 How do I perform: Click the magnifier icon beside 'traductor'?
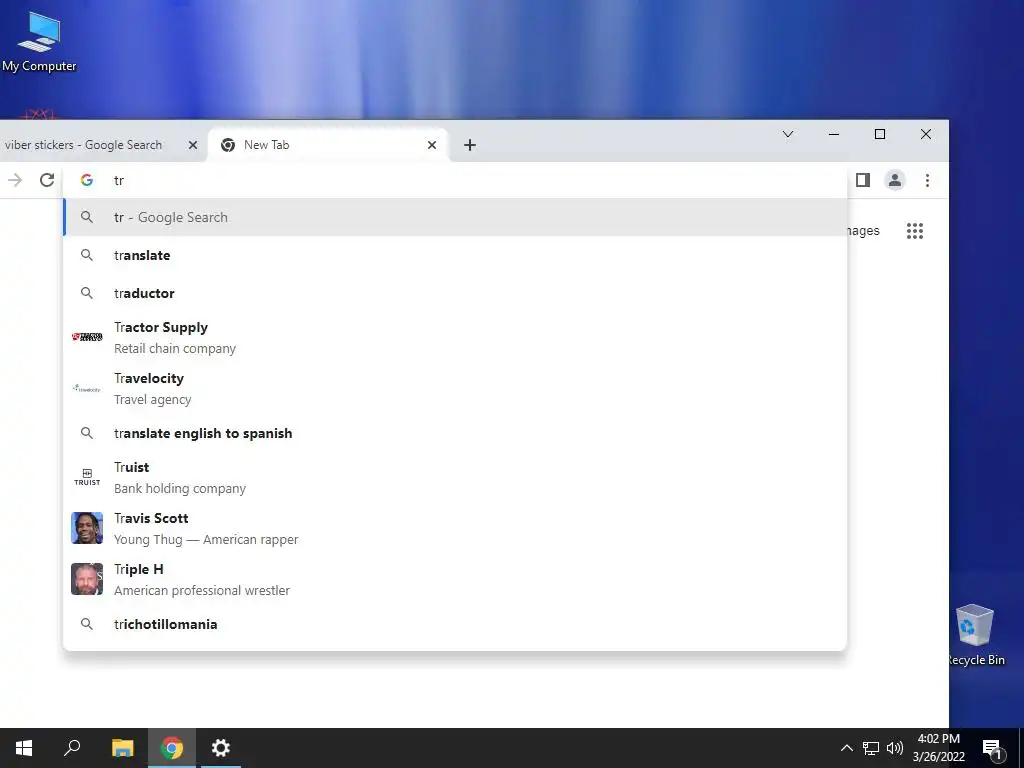[87, 293]
